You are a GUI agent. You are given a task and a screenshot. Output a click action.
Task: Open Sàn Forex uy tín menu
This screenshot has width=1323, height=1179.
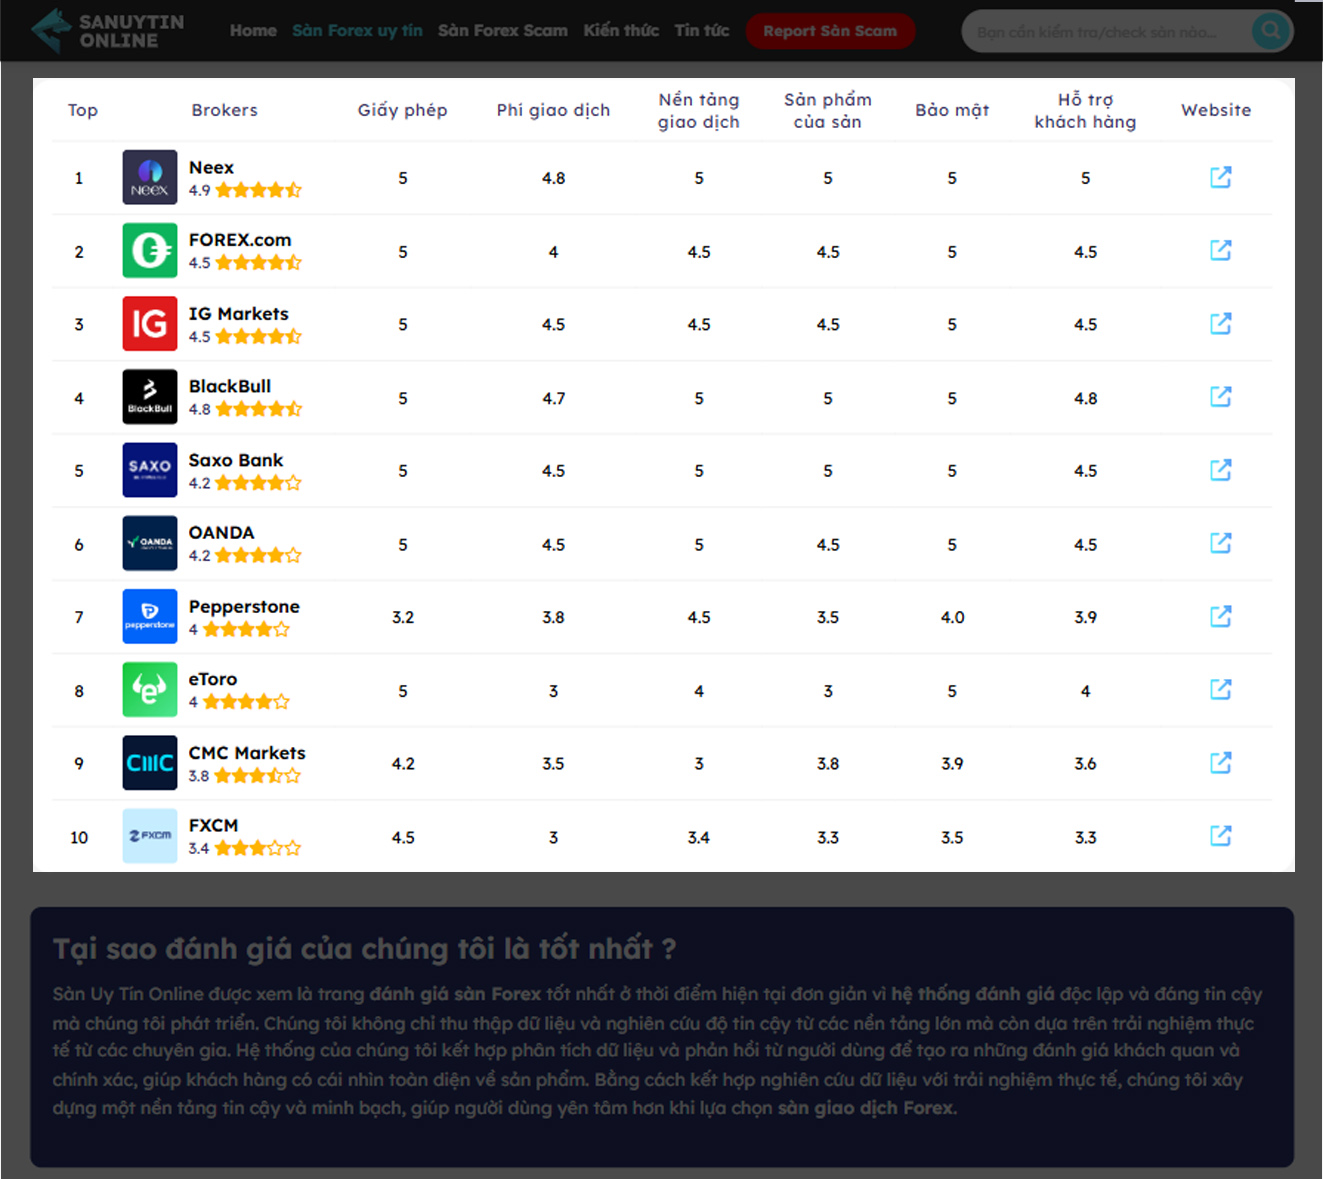pos(357,31)
